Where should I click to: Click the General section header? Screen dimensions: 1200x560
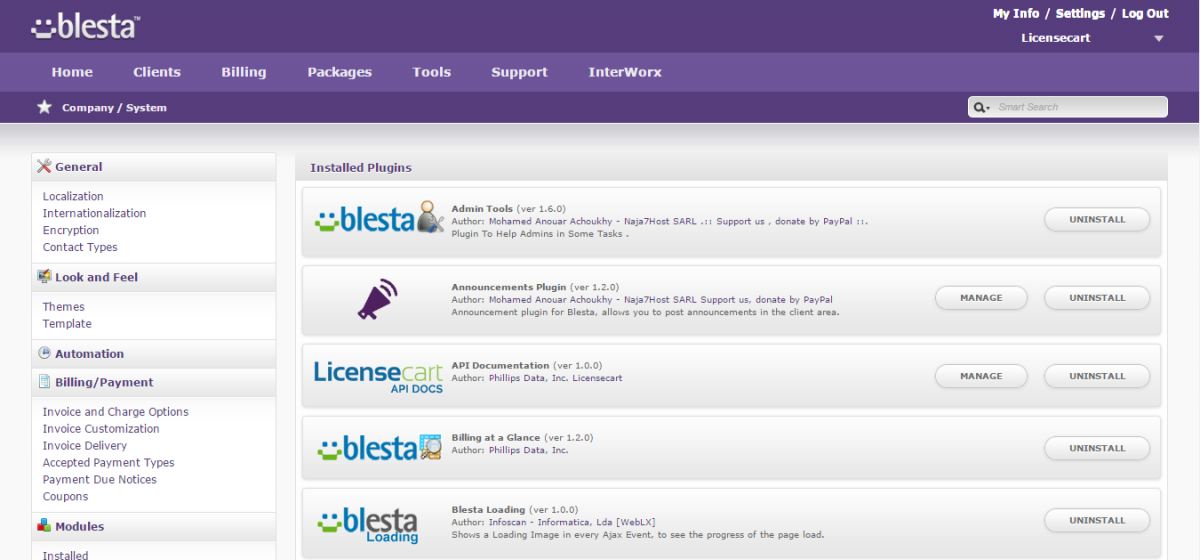pyautogui.click(x=153, y=167)
